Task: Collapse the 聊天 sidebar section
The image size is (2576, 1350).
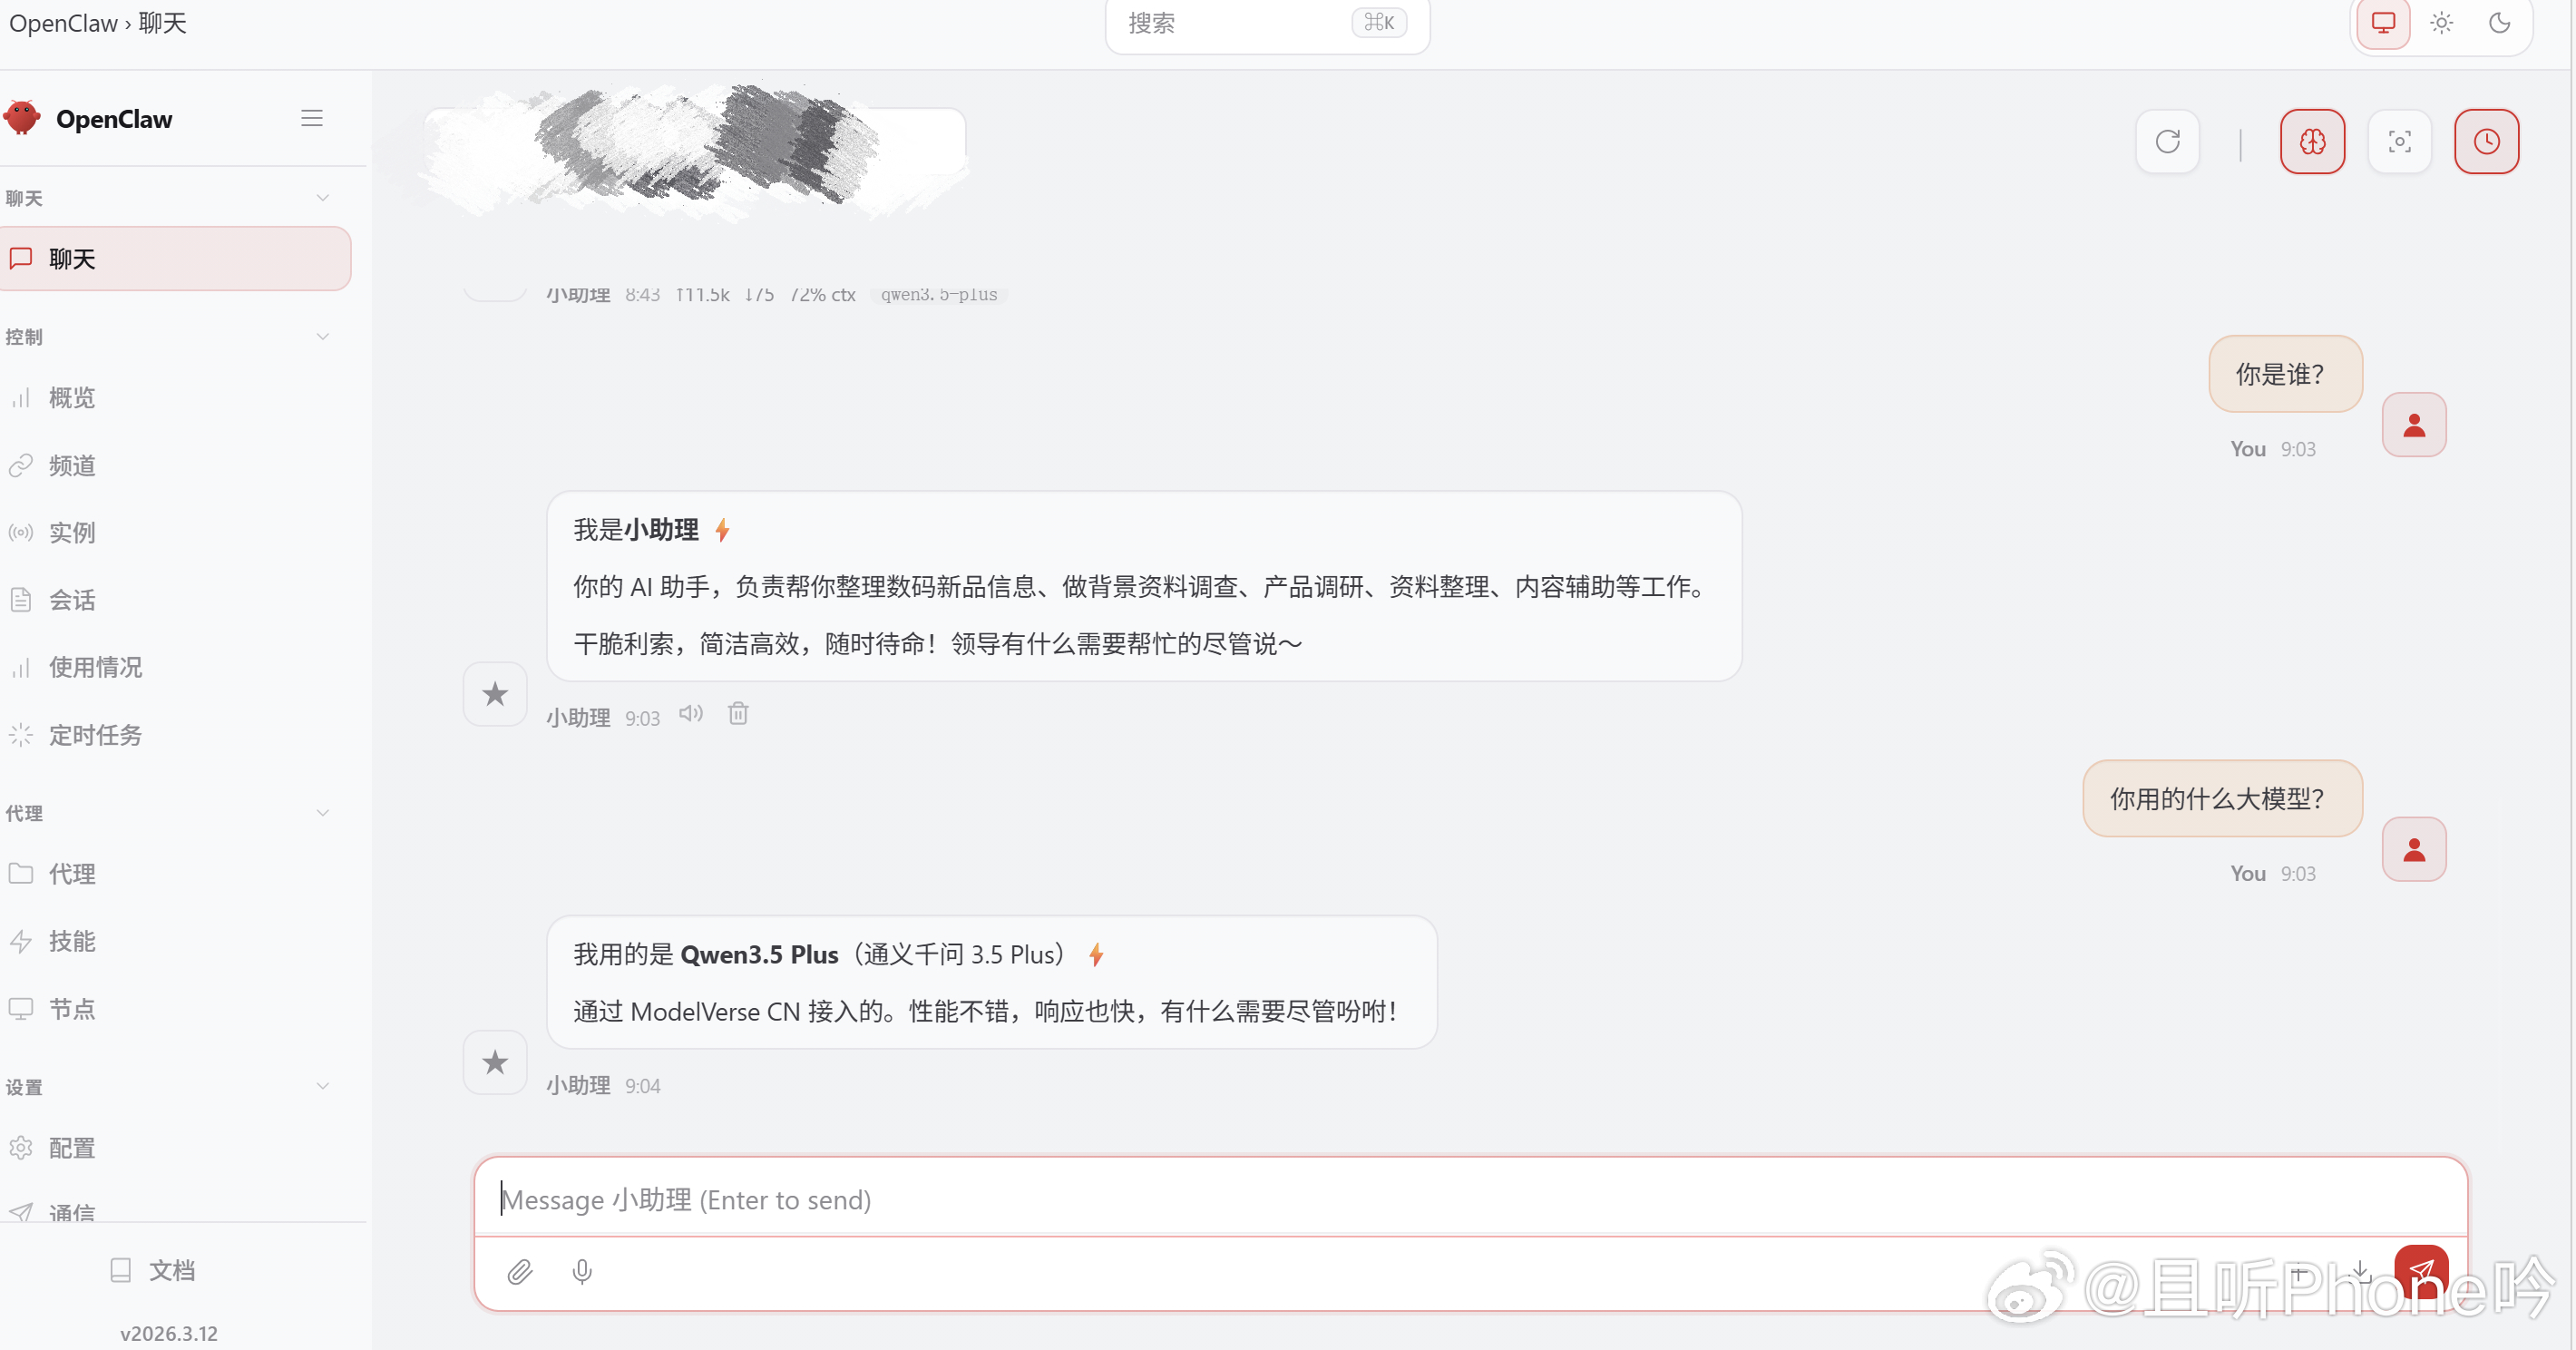Action: click(322, 197)
